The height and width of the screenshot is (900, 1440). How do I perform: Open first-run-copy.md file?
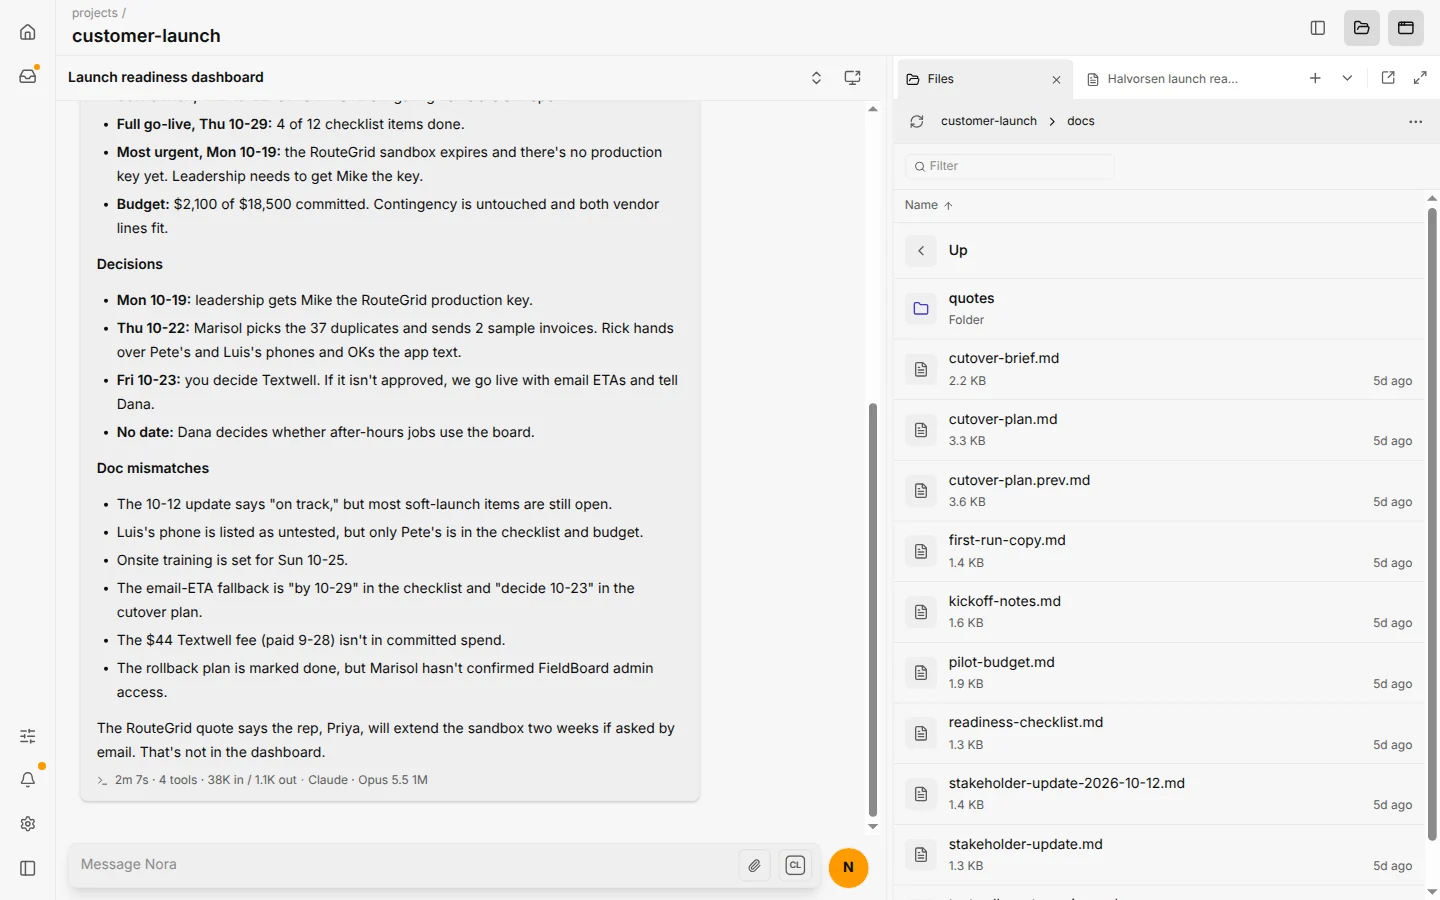(1160, 551)
